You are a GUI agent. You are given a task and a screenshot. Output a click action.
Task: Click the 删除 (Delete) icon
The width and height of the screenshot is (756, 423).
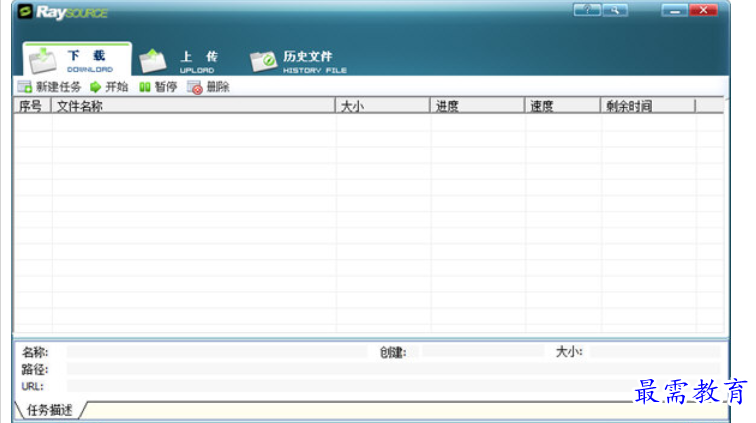click(195, 88)
